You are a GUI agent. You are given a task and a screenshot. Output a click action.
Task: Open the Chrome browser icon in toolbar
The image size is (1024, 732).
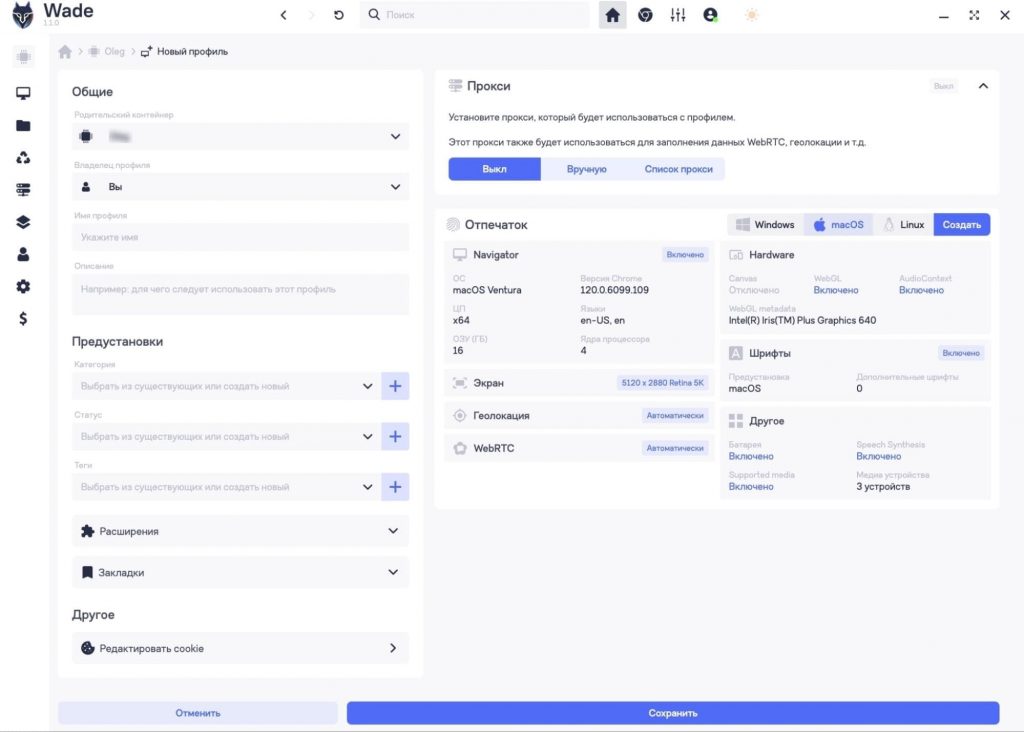645,15
